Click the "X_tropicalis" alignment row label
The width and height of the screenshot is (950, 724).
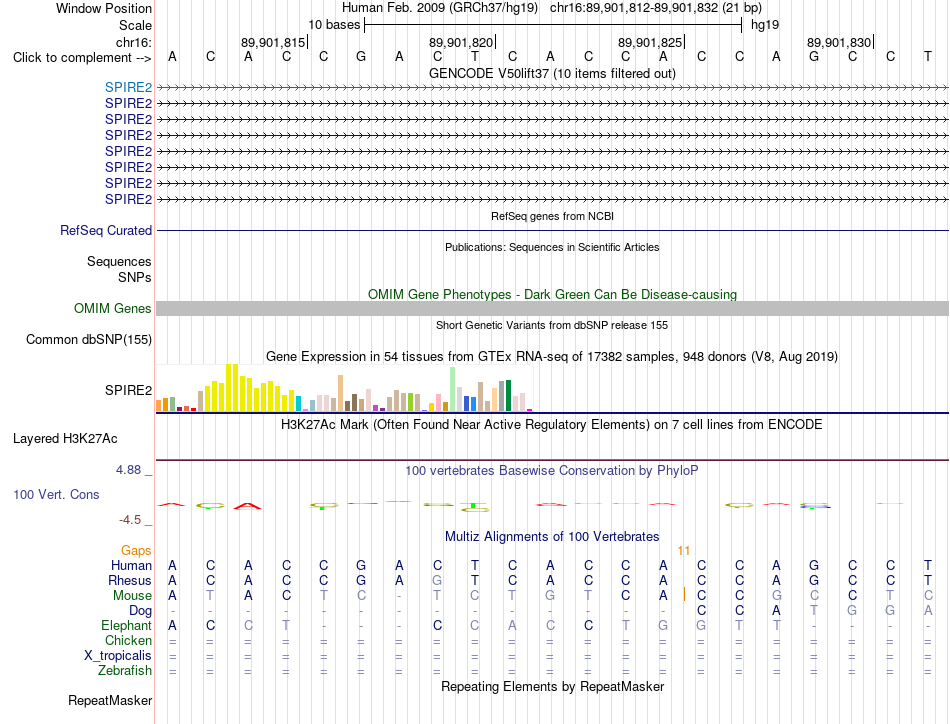pos(118,656)
